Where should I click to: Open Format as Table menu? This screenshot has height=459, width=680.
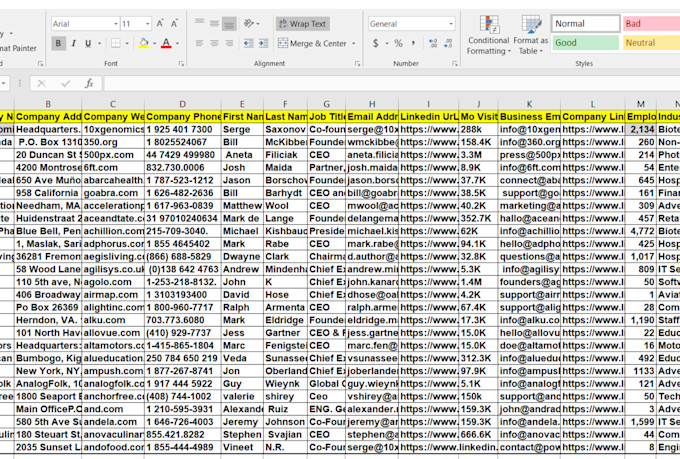531,36
